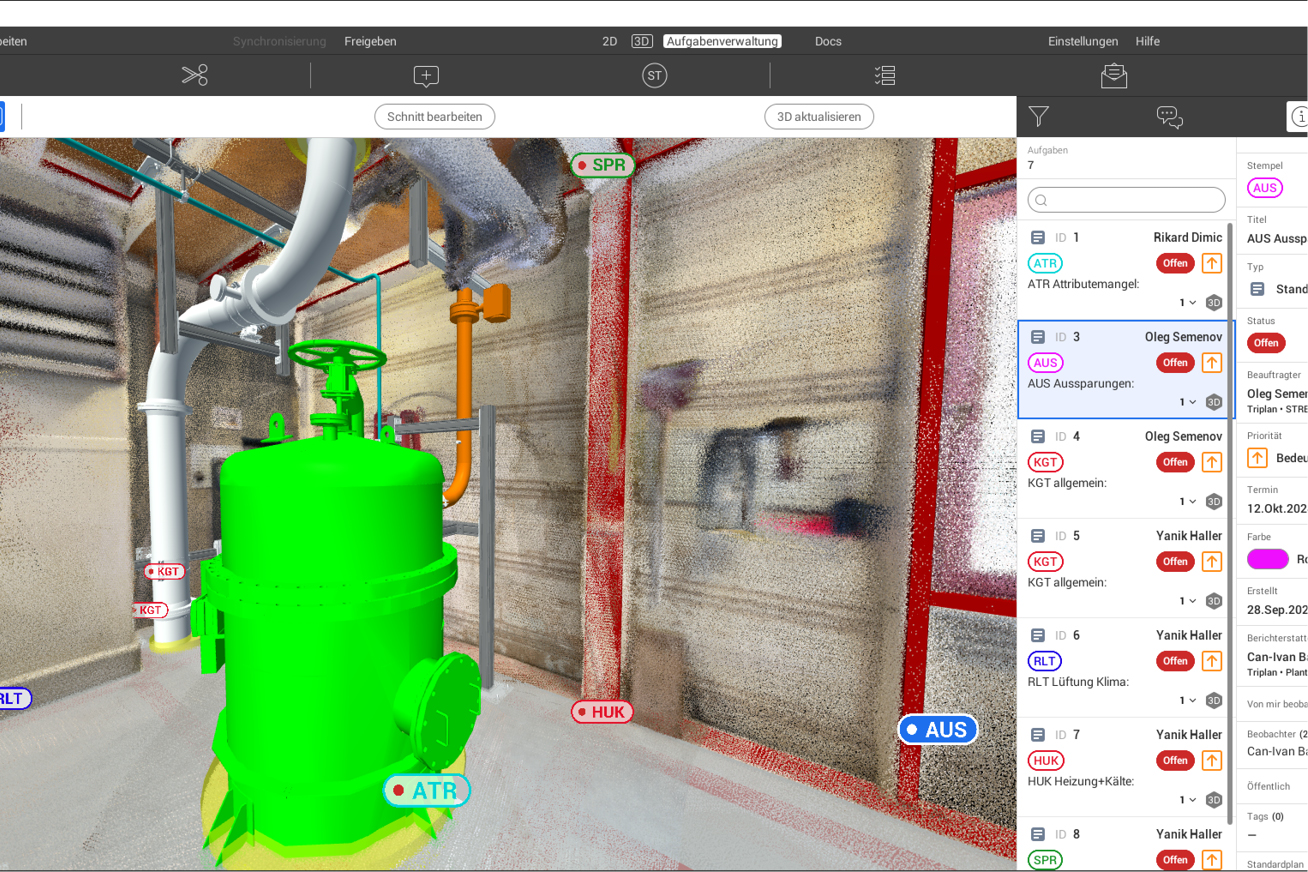Viewport: 1308px width, 872px height.
Task: Click priority arrow icon on task ID 6
Action: (1212, 661)
